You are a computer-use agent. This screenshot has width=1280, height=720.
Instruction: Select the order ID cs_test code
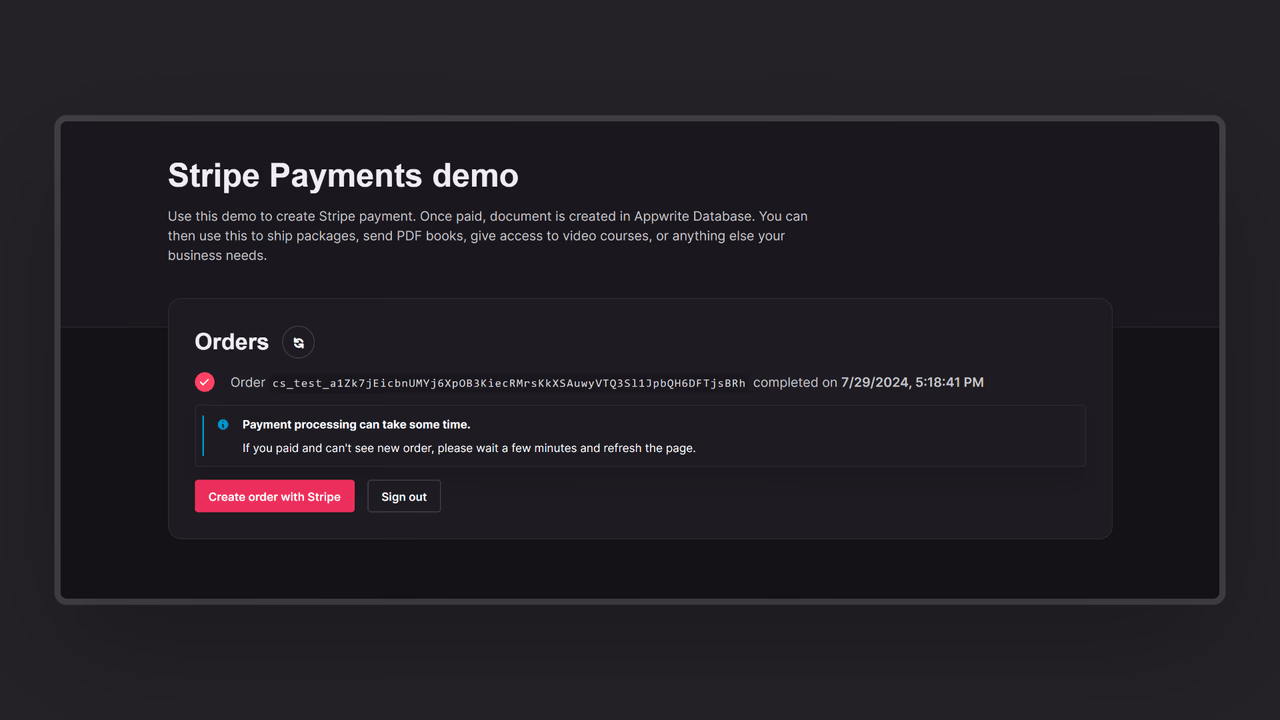click(x=509, y=383)
